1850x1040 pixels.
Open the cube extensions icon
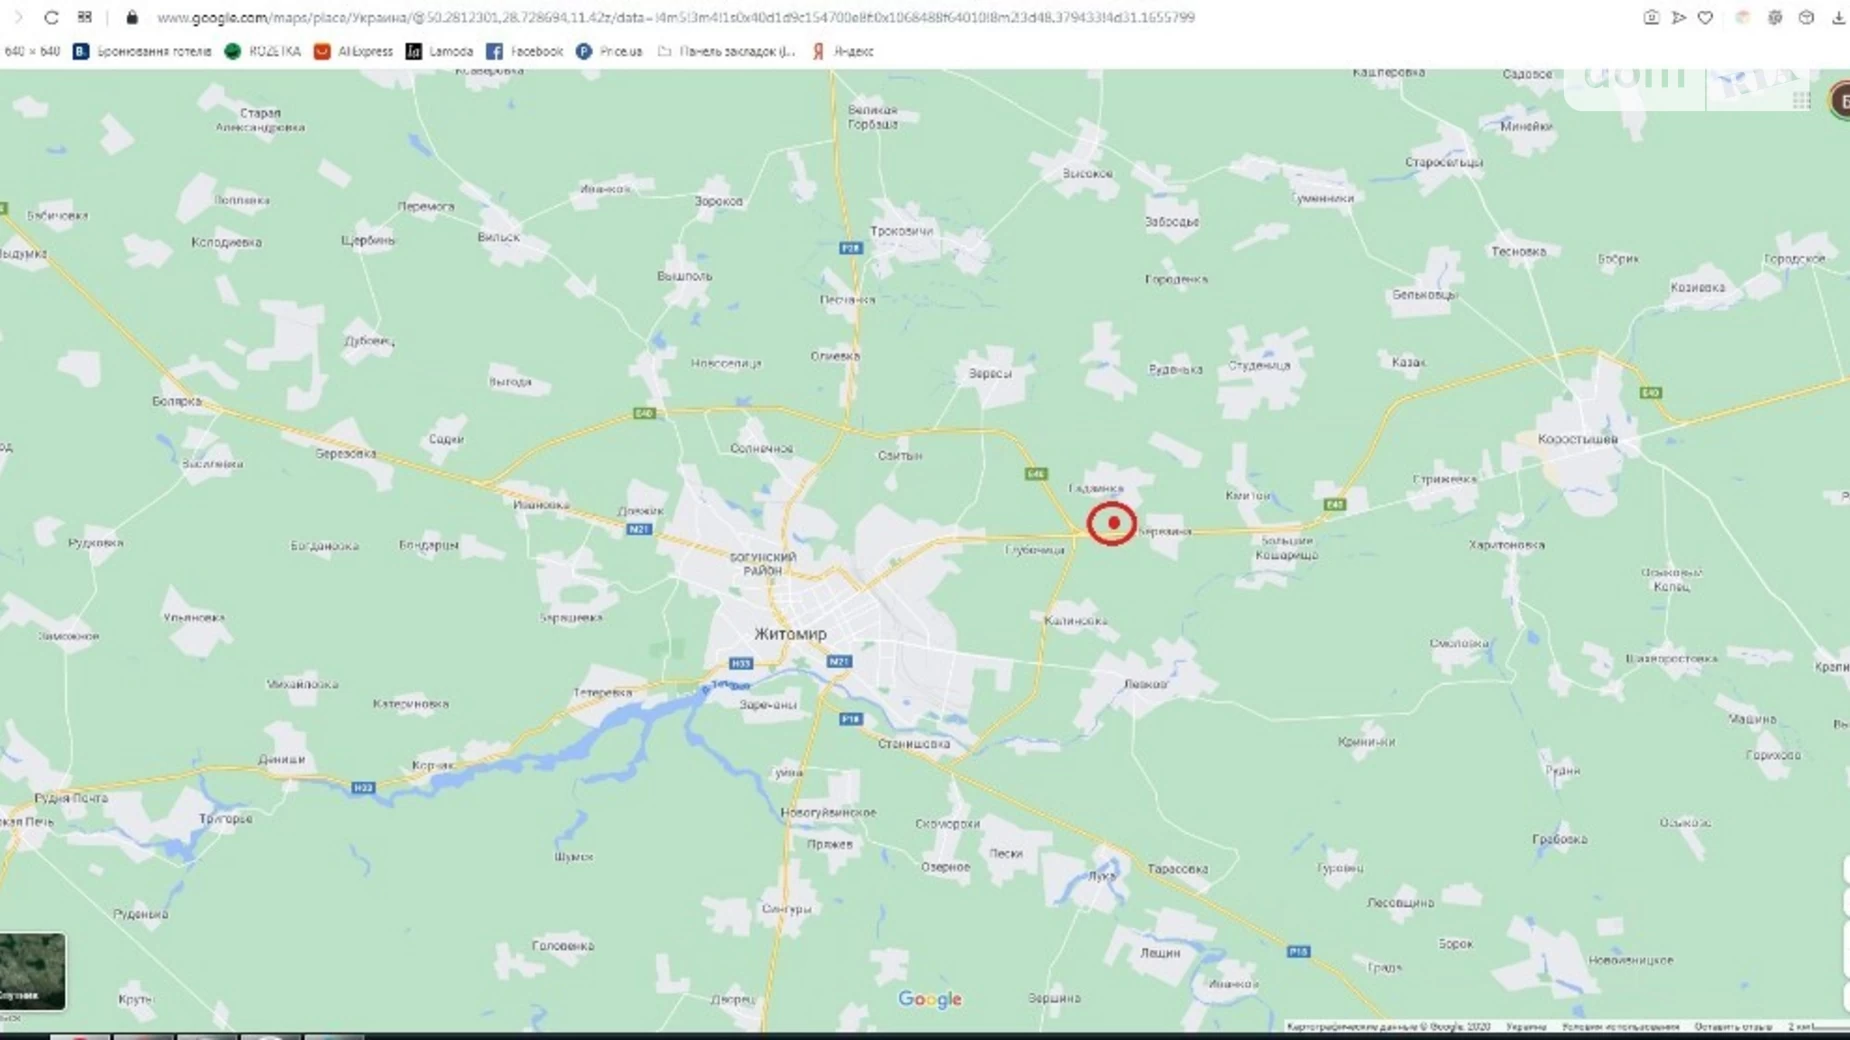tap(1806, 17)
